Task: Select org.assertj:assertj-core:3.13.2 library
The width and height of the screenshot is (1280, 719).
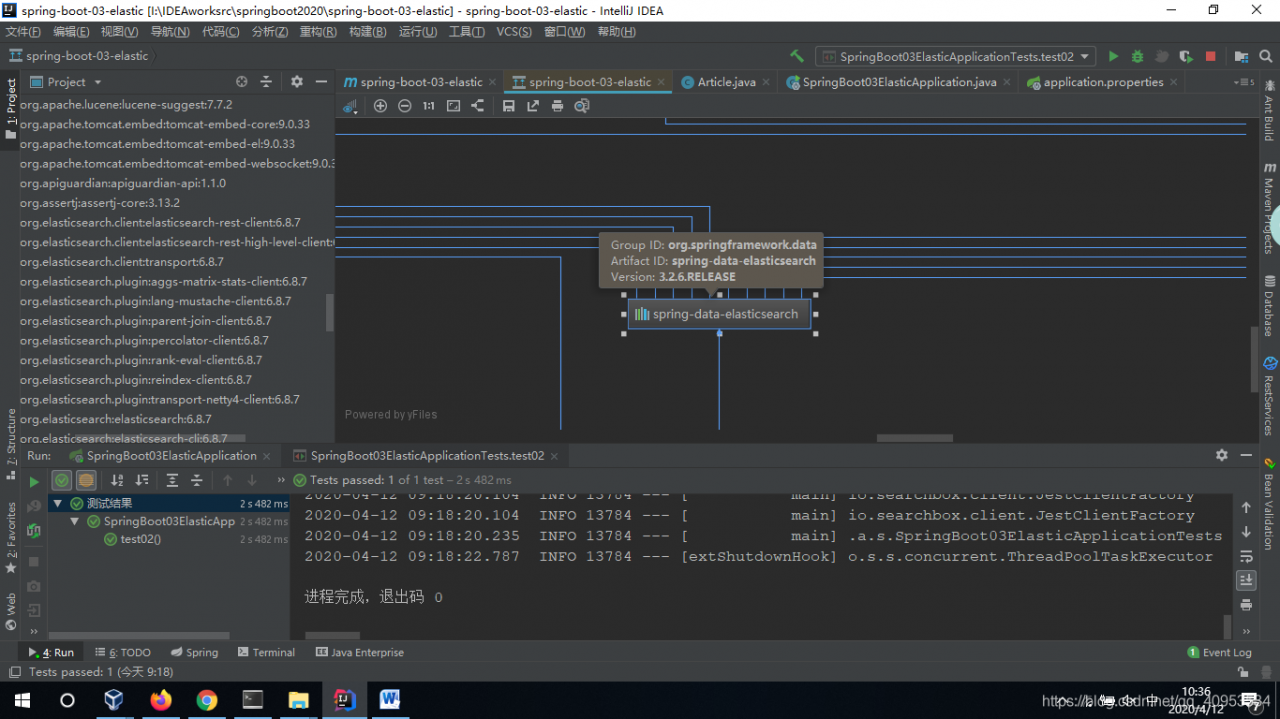Action: (100, 203)
